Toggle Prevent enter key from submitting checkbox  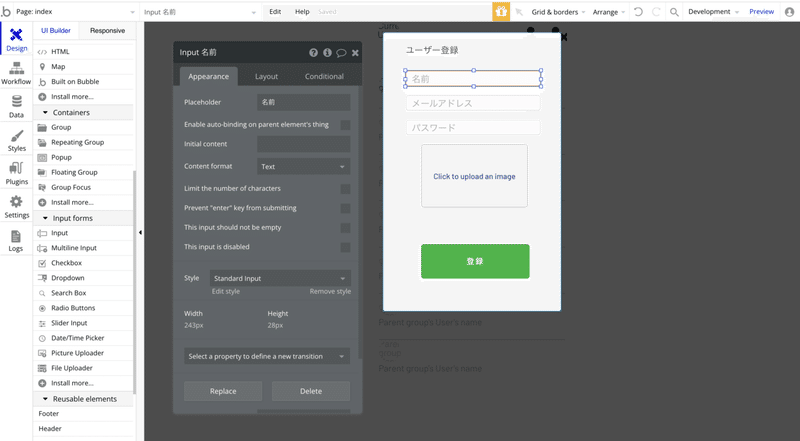[345, 208]
